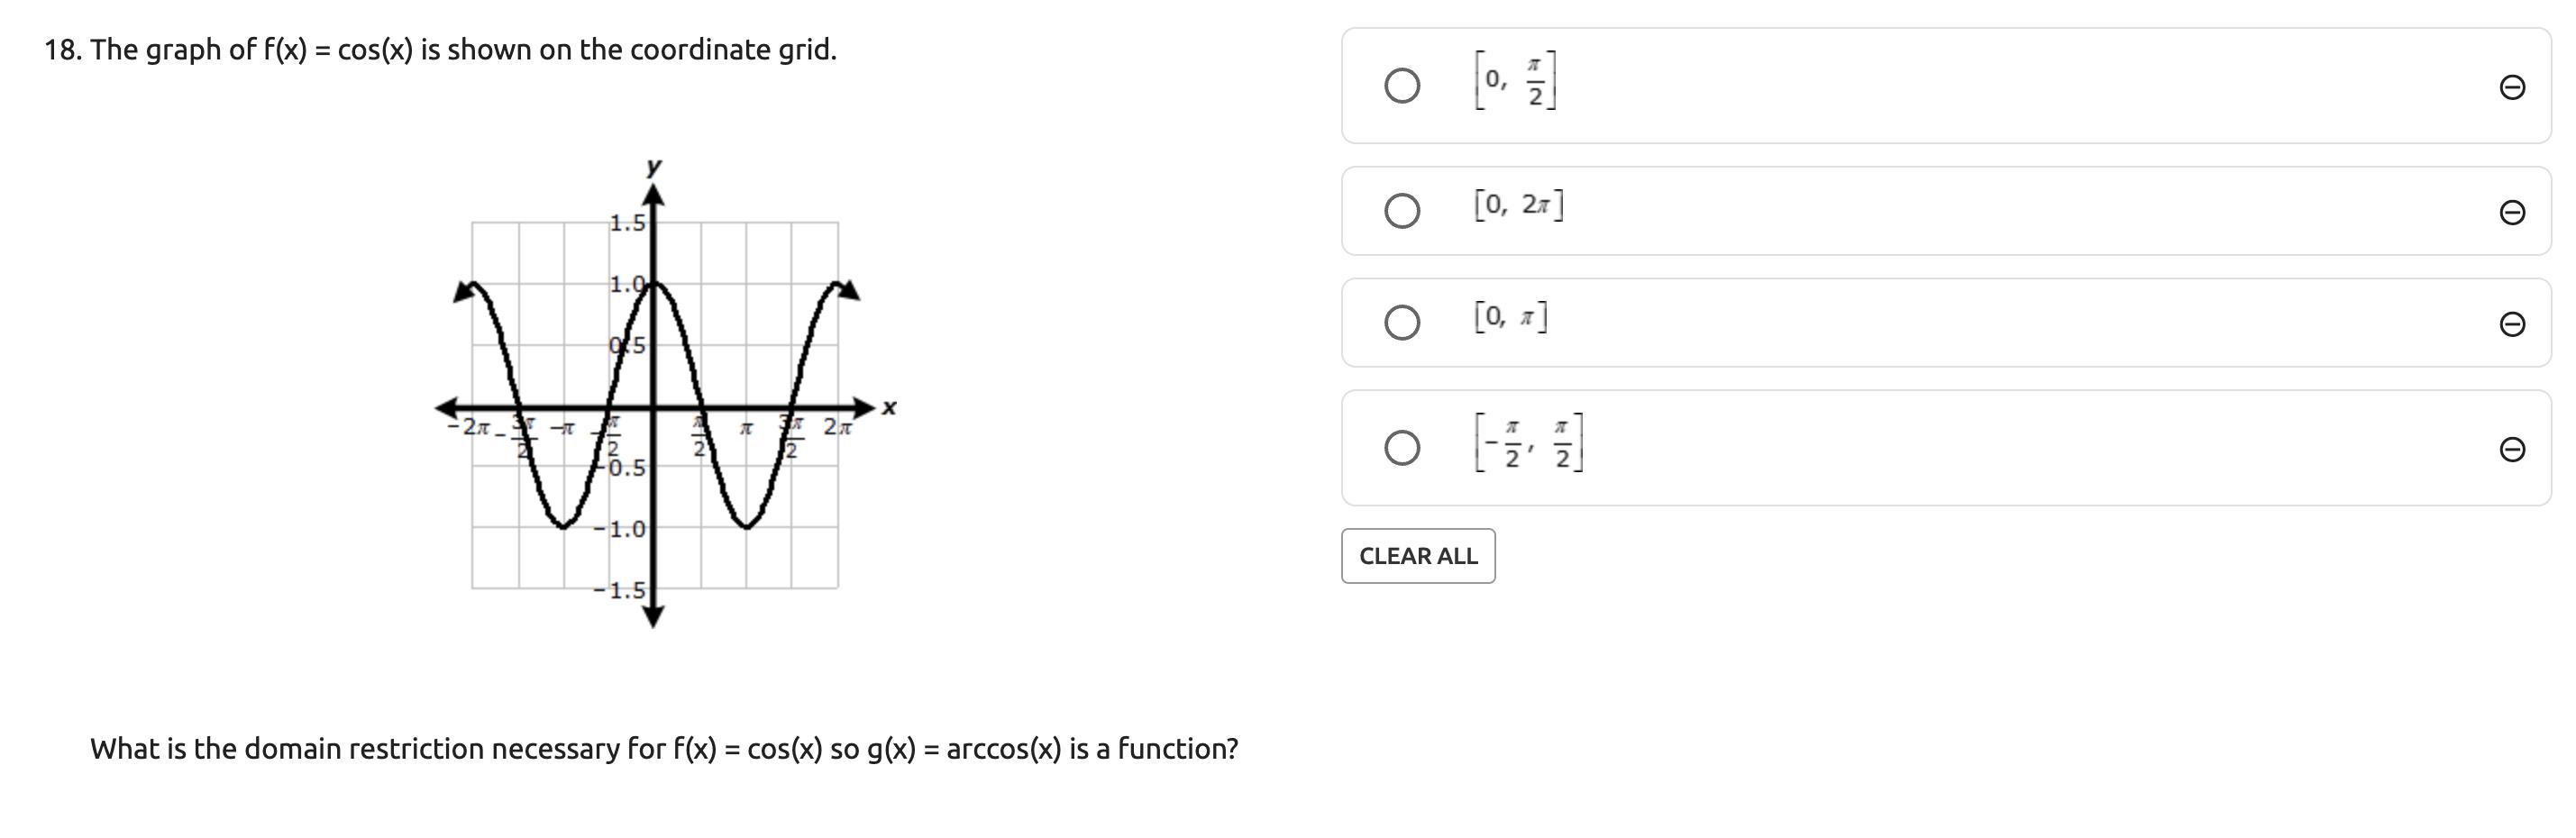Pick the [0, π] radio button
The height and width of the screenshot is (838, 2576).
[x=1401, y=323]
